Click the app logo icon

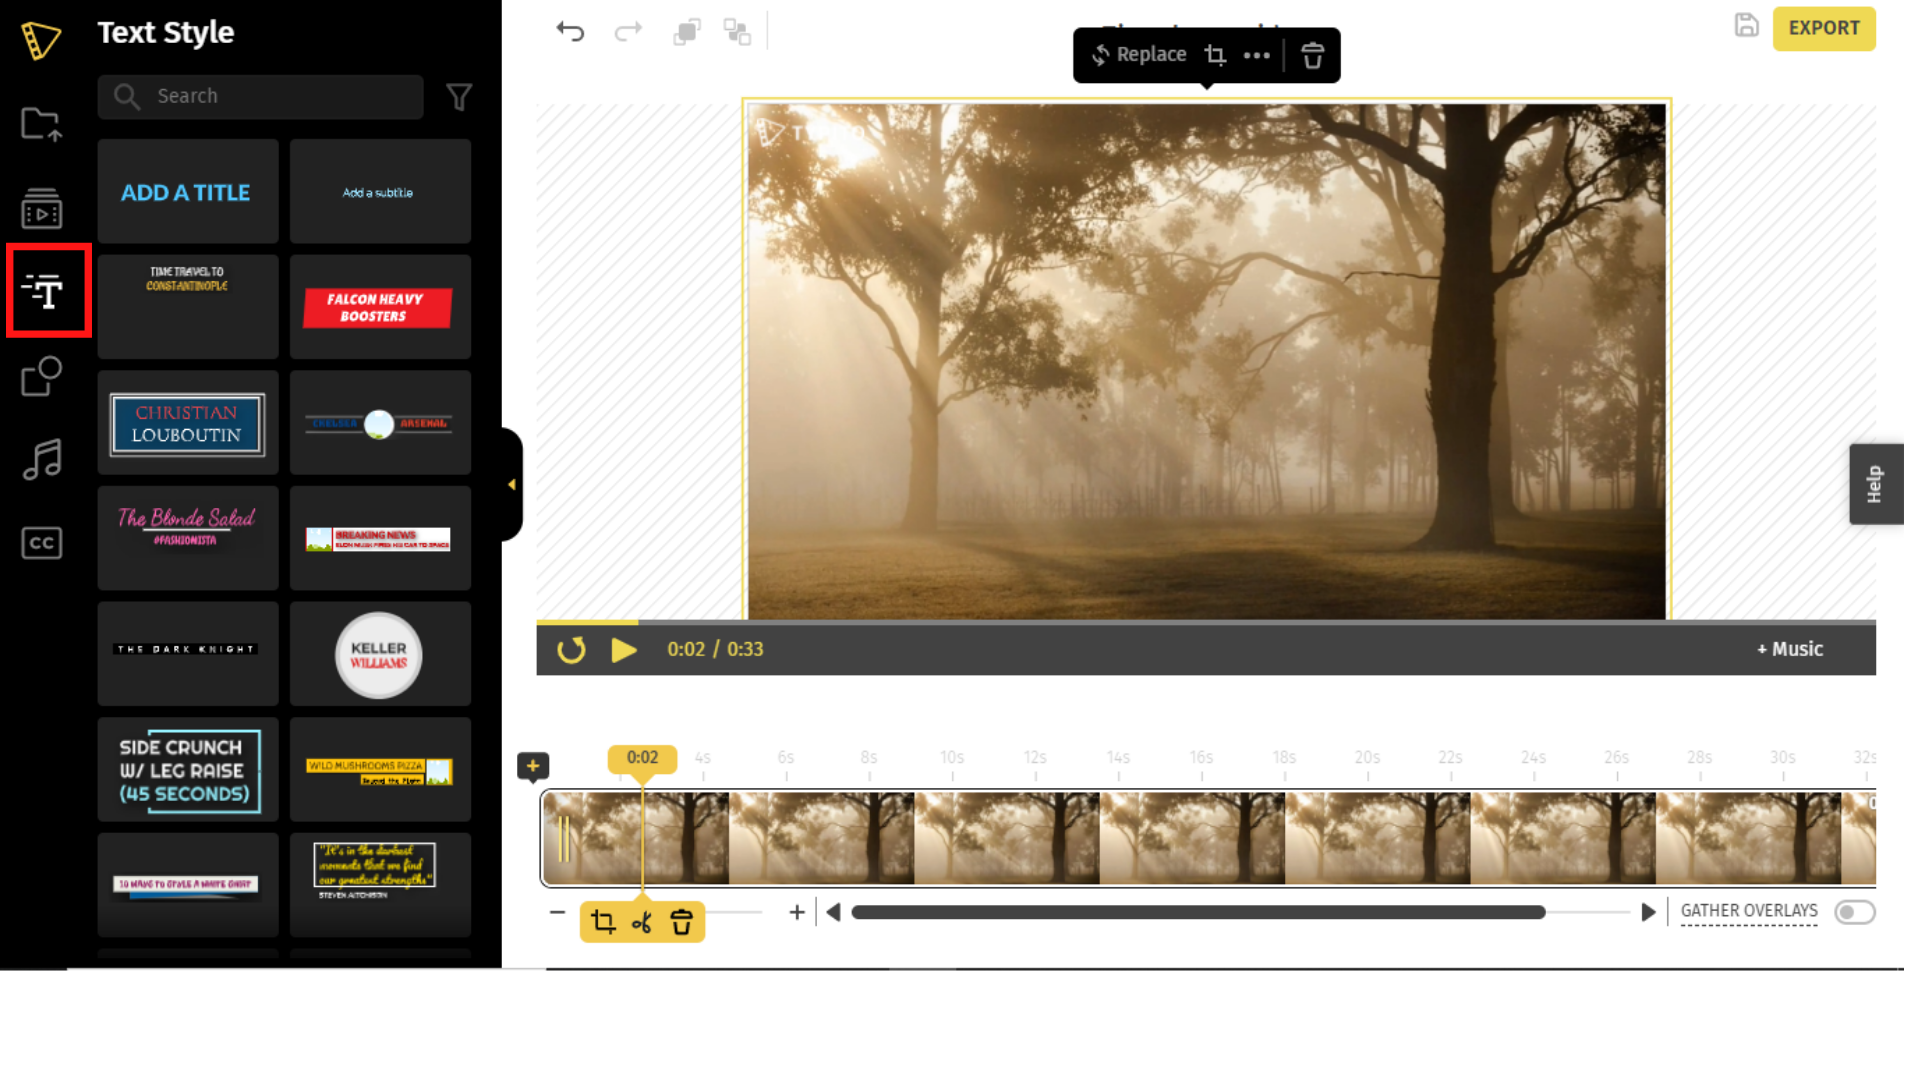(x=41, y=40)
